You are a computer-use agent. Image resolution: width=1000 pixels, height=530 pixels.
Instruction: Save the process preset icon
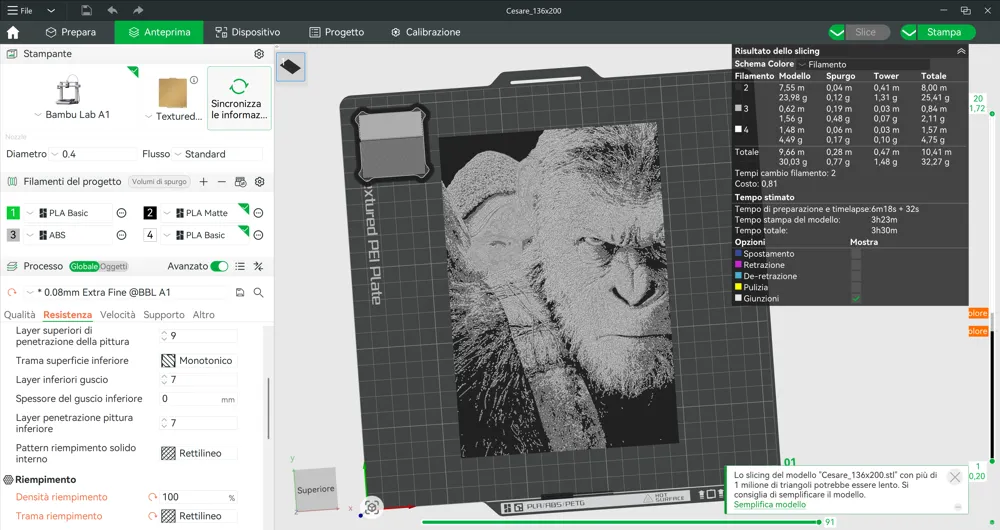coord(240,292)
